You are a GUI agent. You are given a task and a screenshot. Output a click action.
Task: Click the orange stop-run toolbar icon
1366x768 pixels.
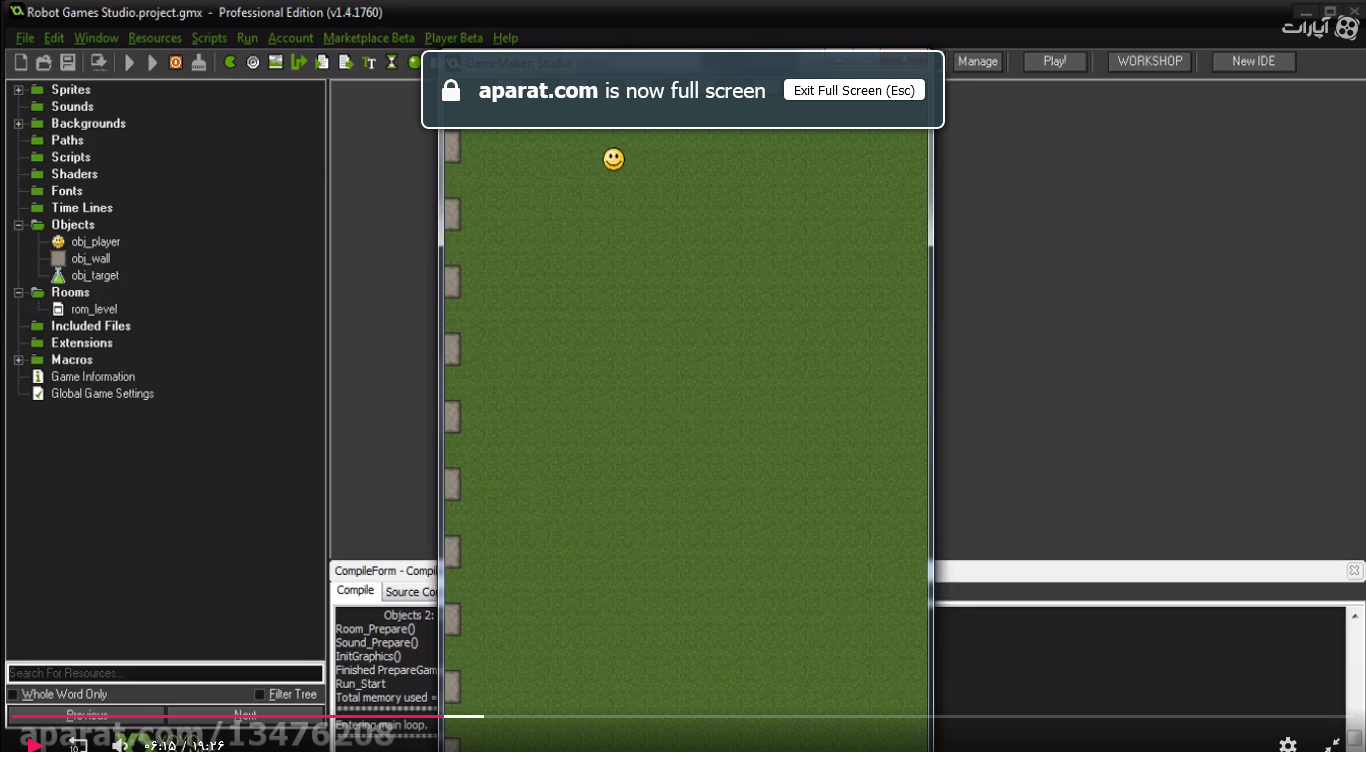pos(176,62)
